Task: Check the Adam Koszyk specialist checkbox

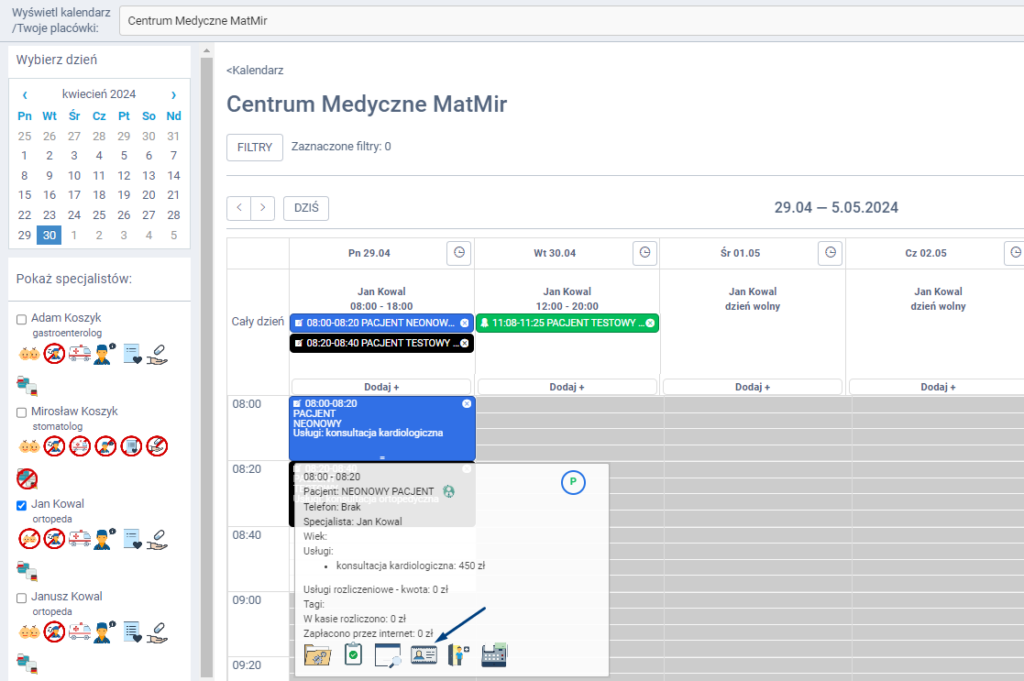Action: click(x=22, y=319)
